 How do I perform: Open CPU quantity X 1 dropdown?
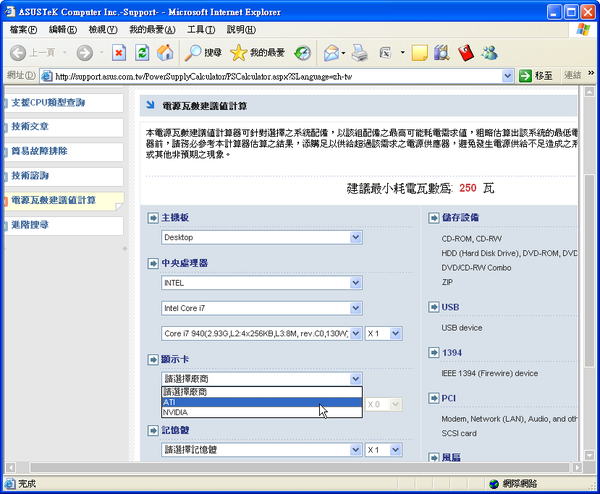[x=383, y=334]
